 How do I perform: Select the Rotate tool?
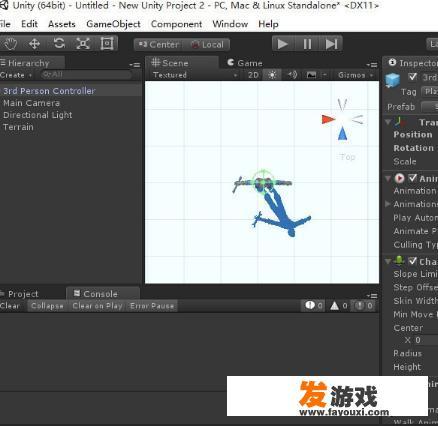pyautogui.click(x=59, y=44)
